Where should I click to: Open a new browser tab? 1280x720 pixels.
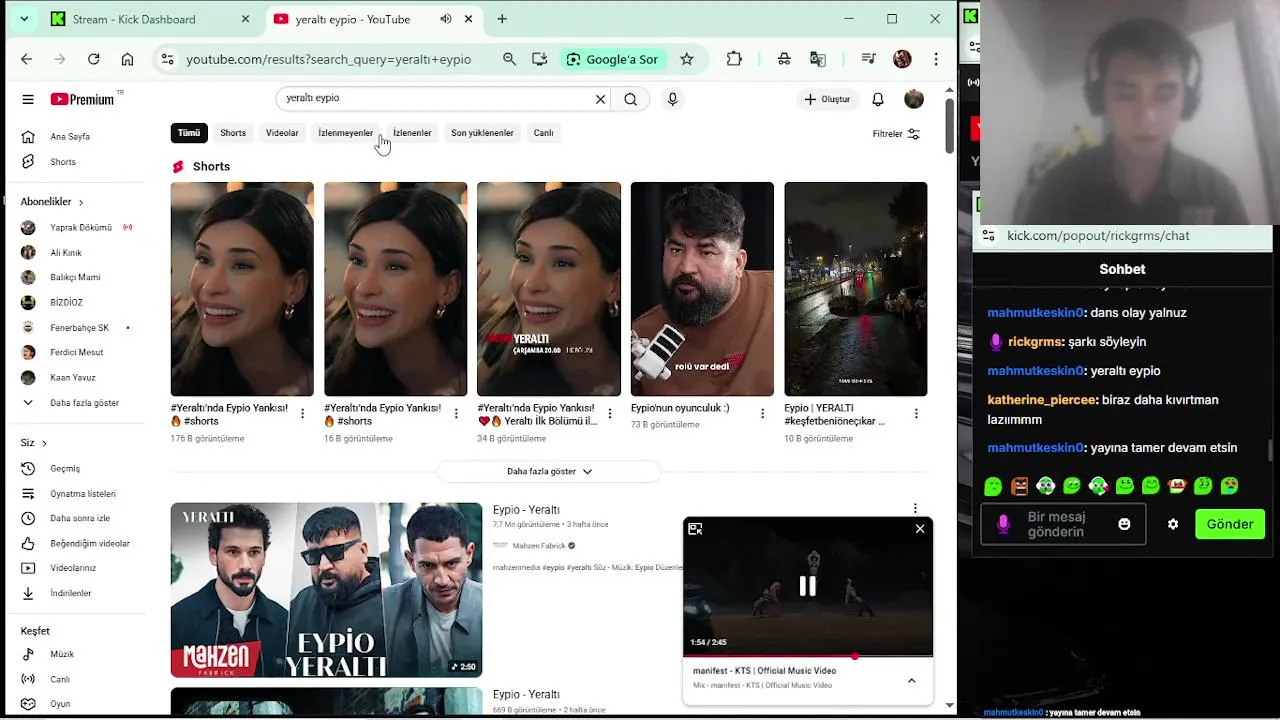pyautogui.click(x=502, y=19)
